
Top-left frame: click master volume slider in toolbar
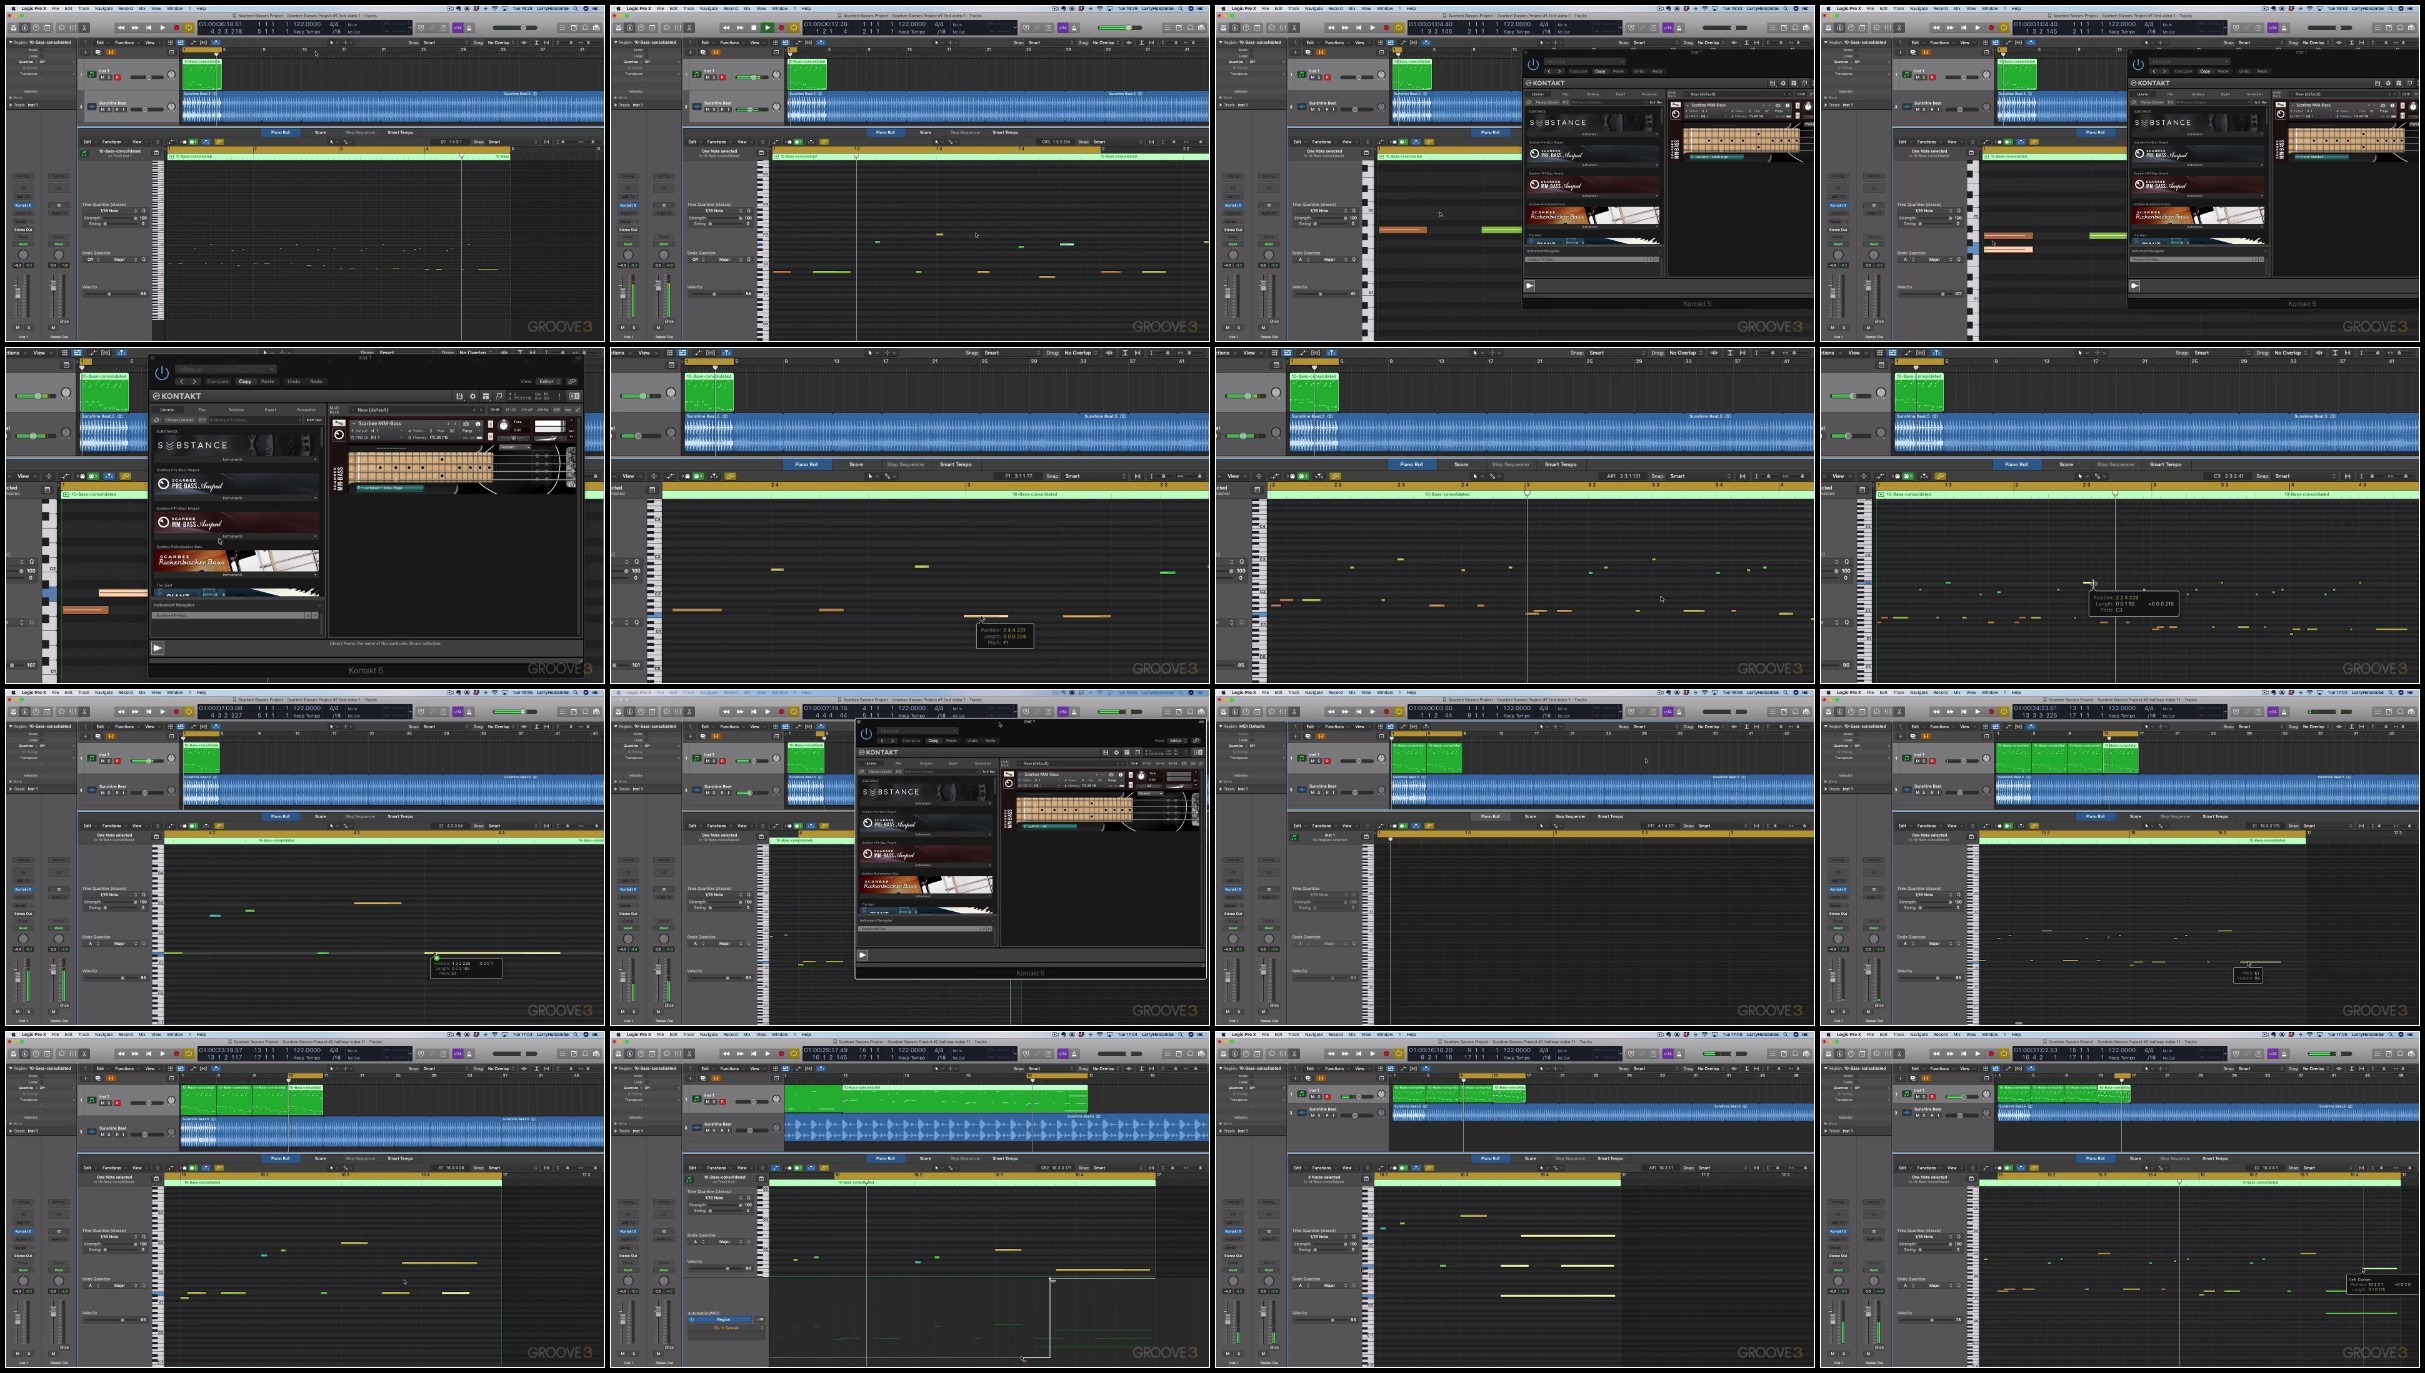pos(515,28)
